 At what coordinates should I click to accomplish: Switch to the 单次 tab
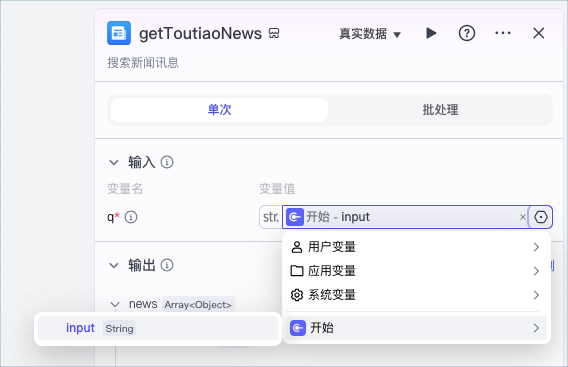point(220,110)
